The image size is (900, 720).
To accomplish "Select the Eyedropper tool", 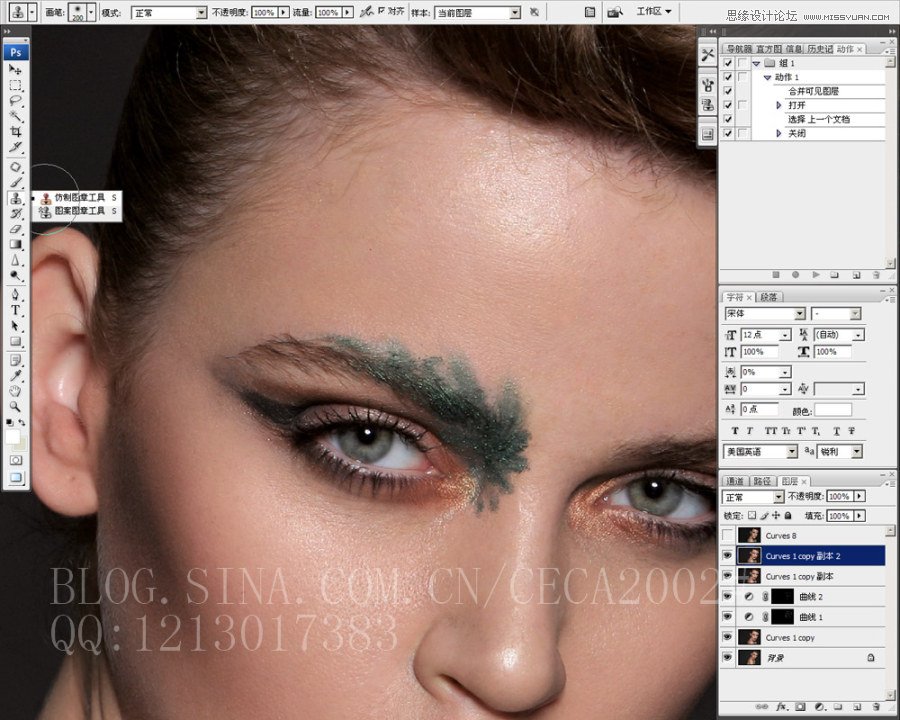I will 15,376.
